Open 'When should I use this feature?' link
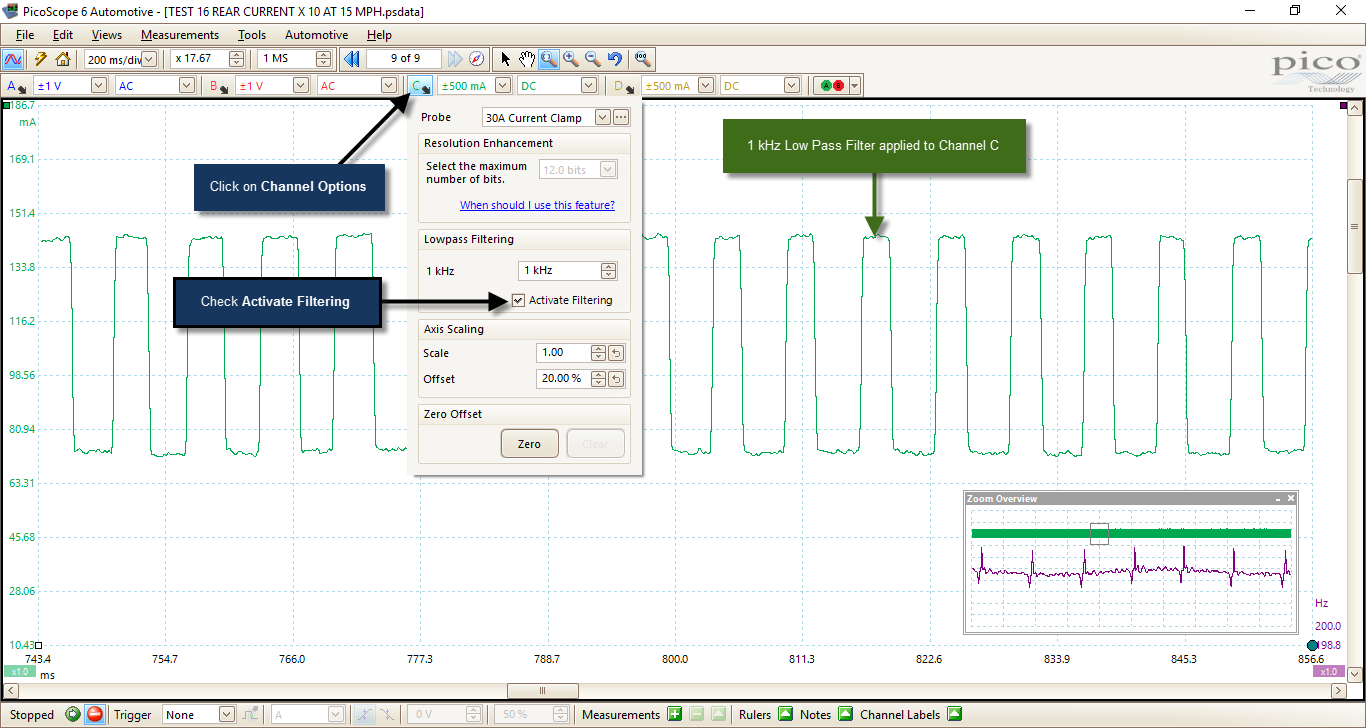 537,205
